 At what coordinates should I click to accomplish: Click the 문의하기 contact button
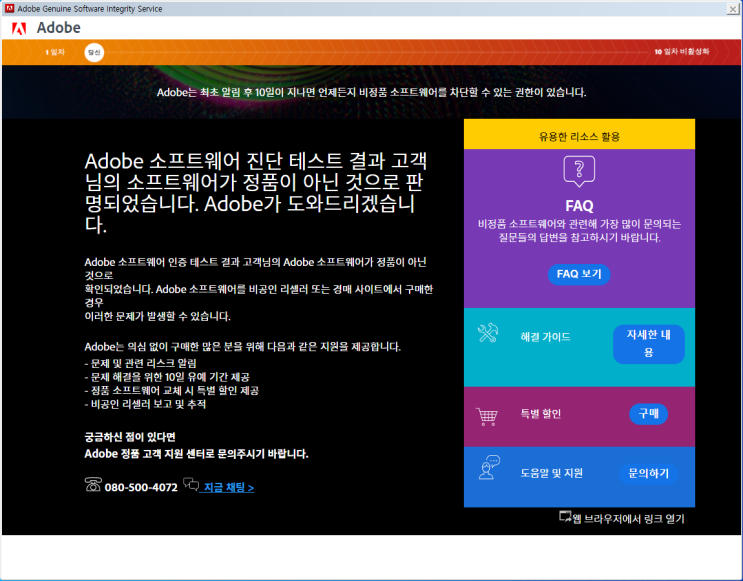(x=649, y=473)
